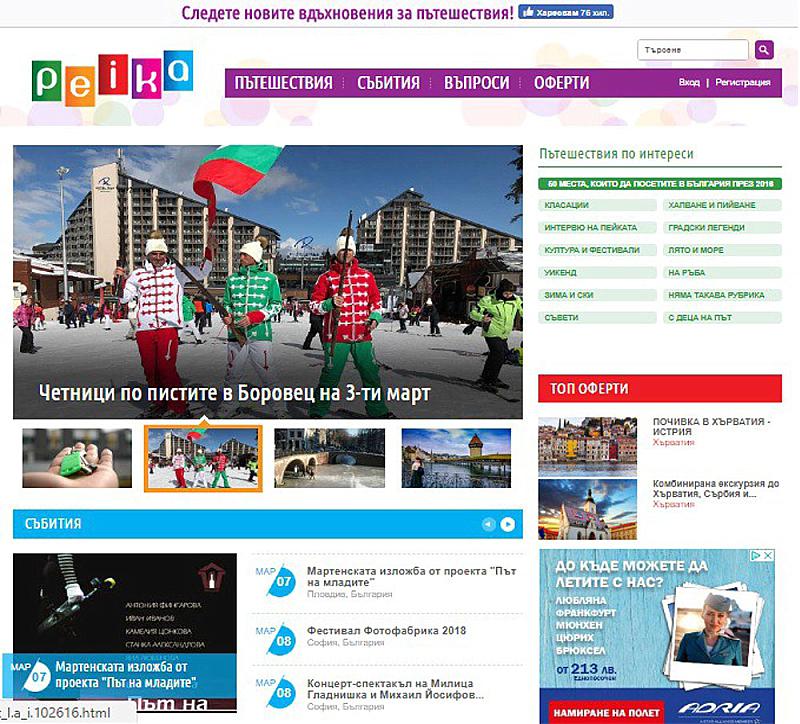This screenshot has height=724, width=800.
Task: Click the purple search magnifier button
Action: click(x=764, y=50)
